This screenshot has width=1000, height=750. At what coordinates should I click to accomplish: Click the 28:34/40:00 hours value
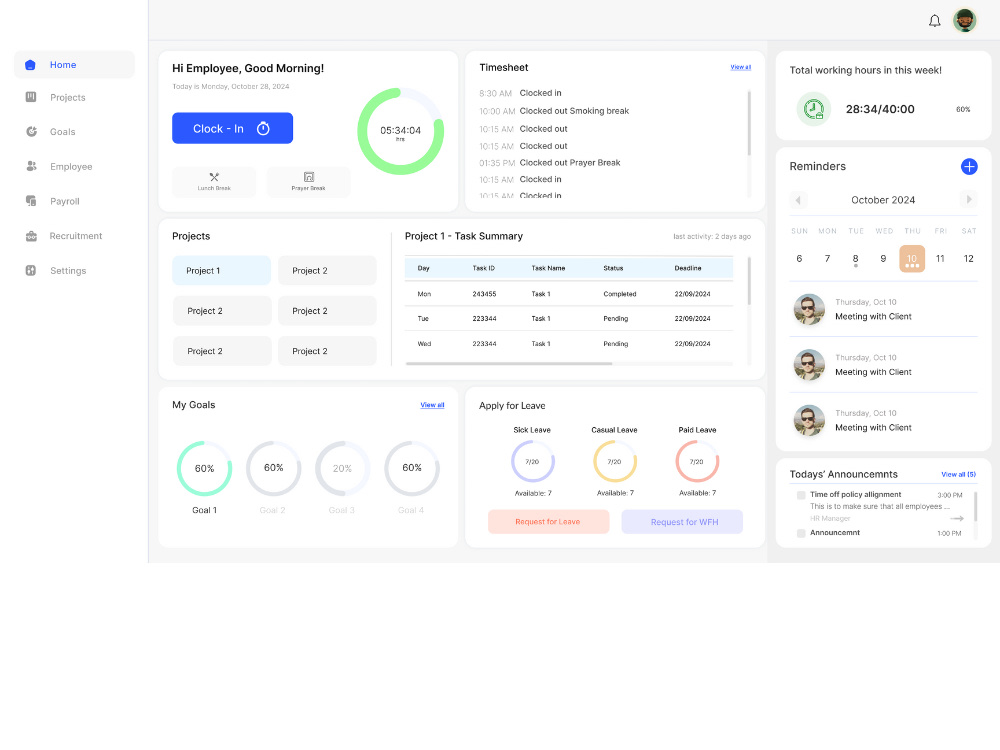(x=880, y=109)
